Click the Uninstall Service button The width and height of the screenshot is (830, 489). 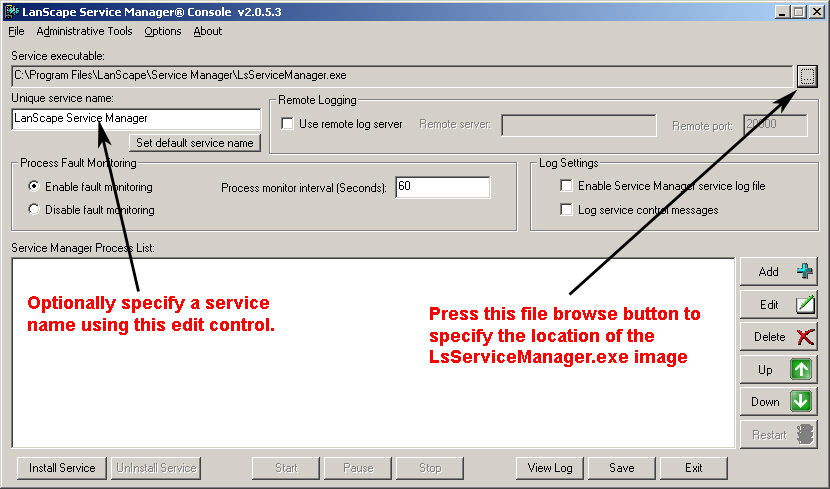[156, 468]
